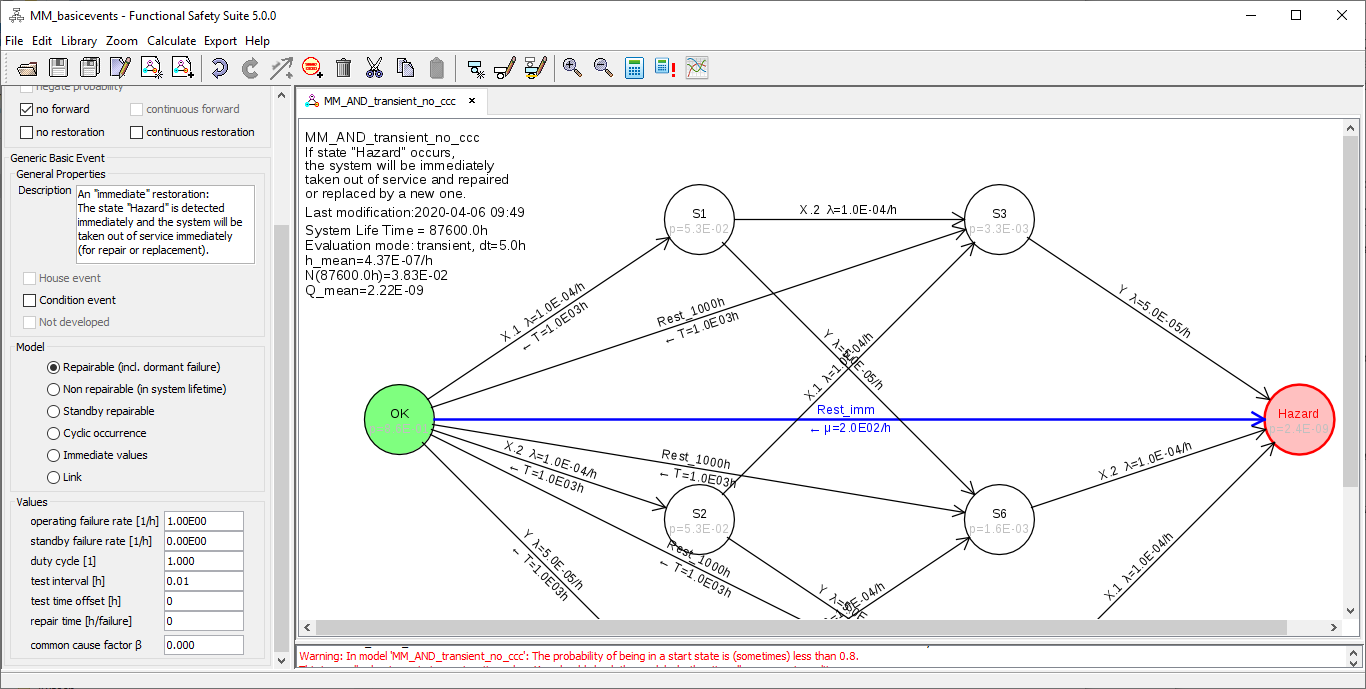Click the scissors cut icon
The height and width of the screenshot is (689, 1366).
click(374, 68)
